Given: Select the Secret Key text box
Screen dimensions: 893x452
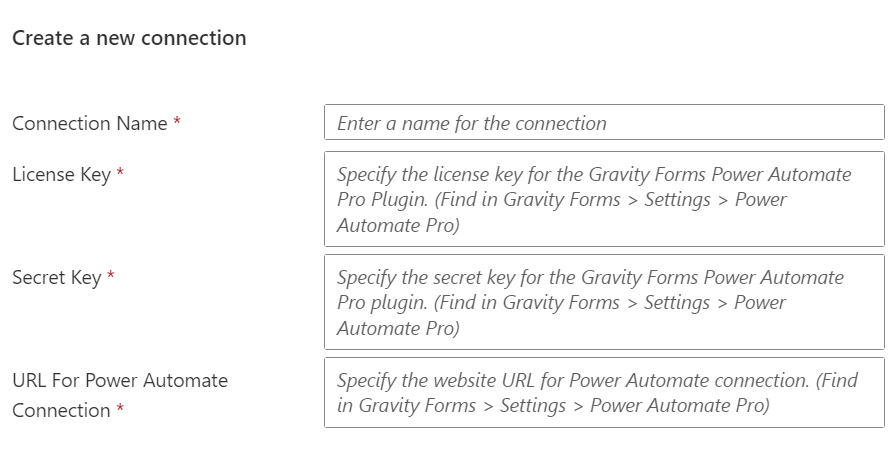Looking at the screenshot, I should [x=604, y=302].
